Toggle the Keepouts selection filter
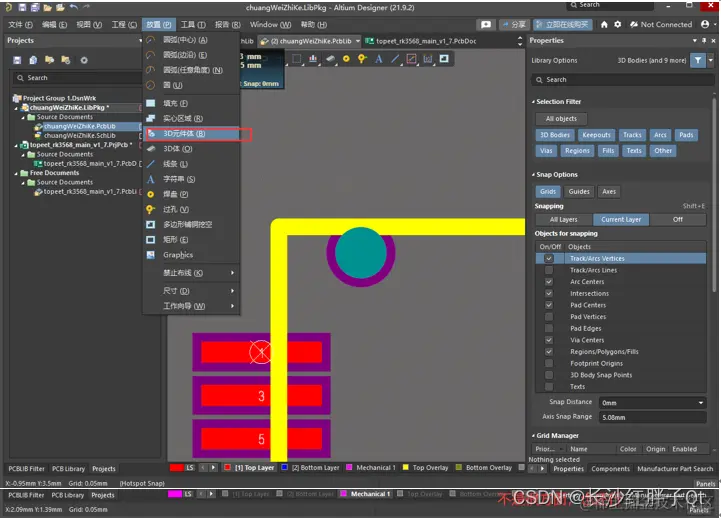 [596, 135]
